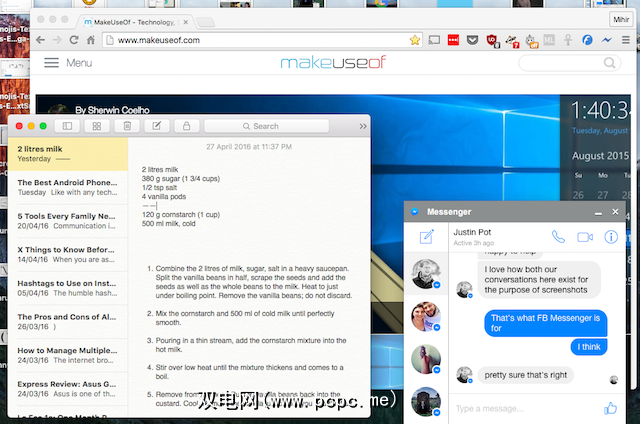The height and width of the screenshot is (424, 640).
Task: Open the notes grid view
Action: (96, 126)
